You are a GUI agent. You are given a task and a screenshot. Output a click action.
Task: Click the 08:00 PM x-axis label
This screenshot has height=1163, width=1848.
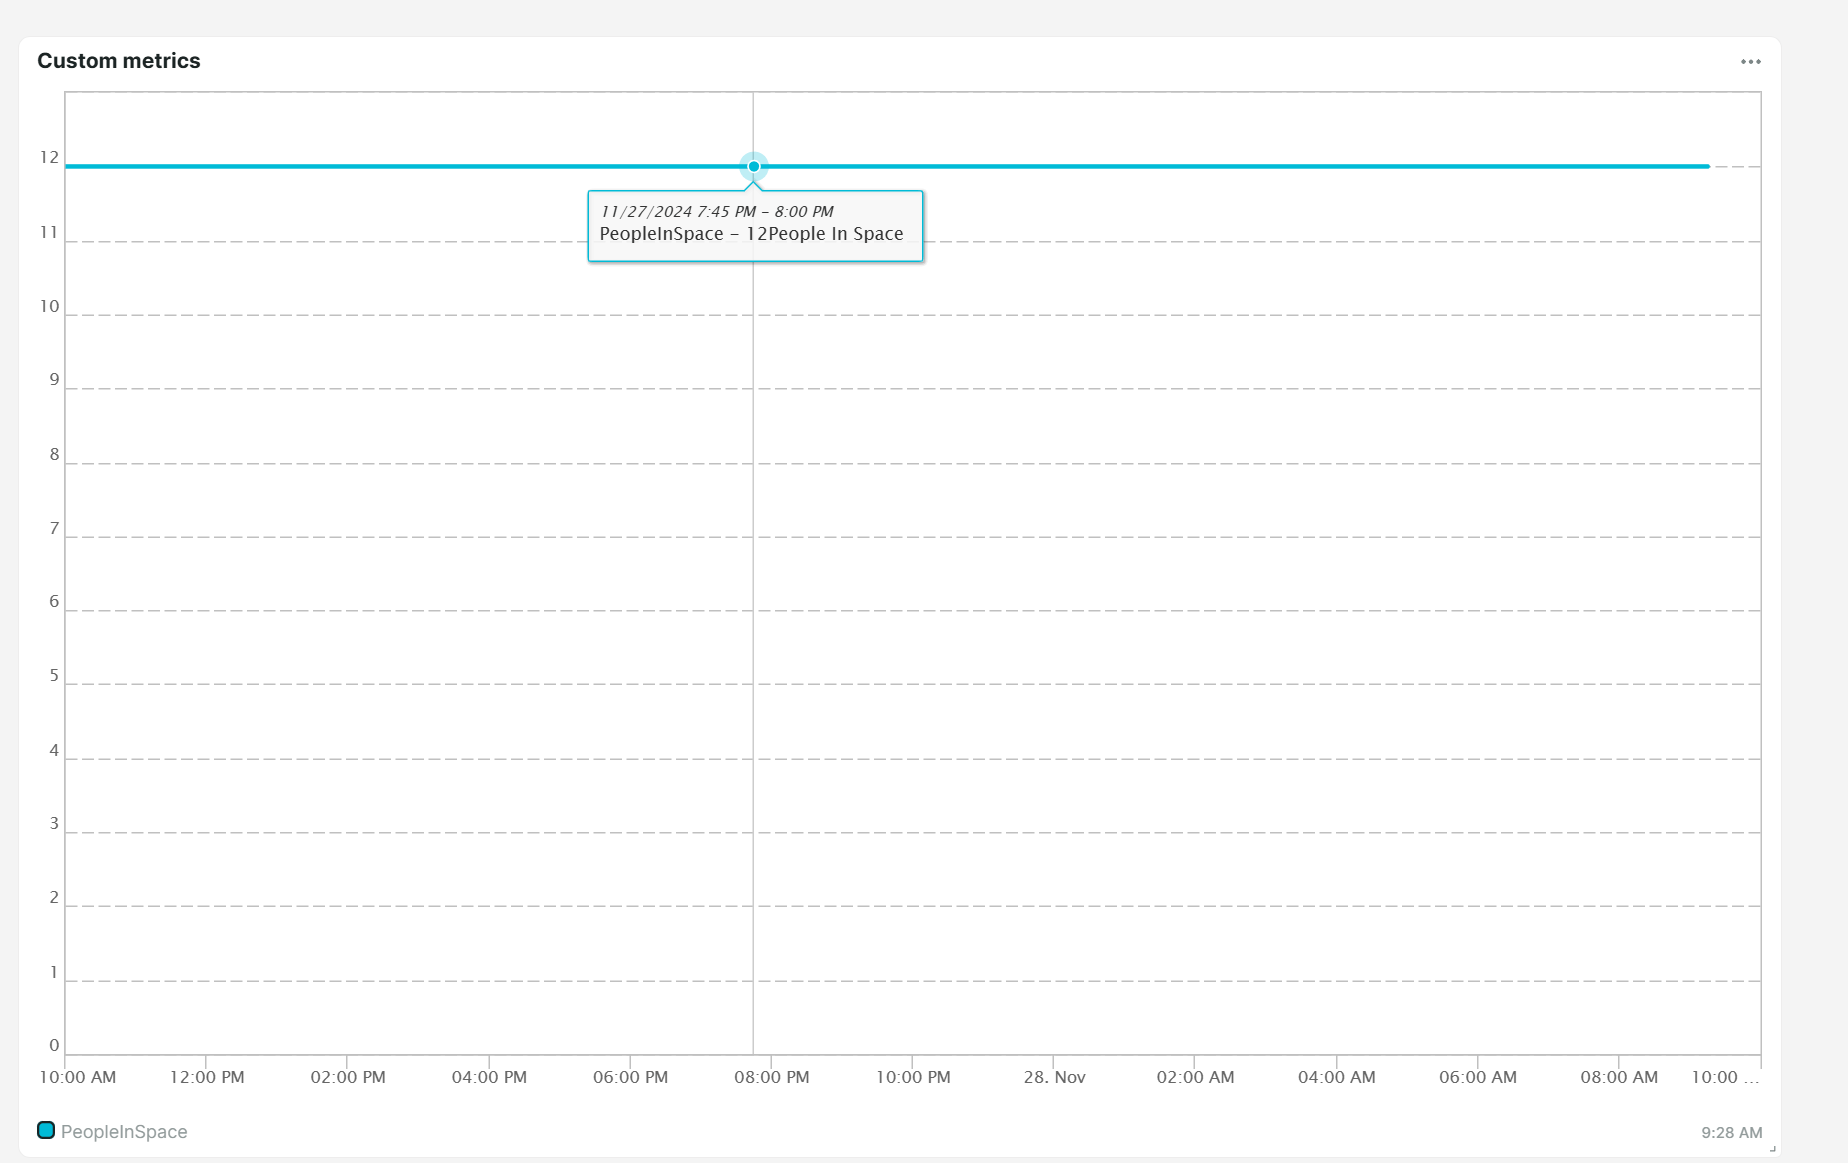coord(772,1077)
